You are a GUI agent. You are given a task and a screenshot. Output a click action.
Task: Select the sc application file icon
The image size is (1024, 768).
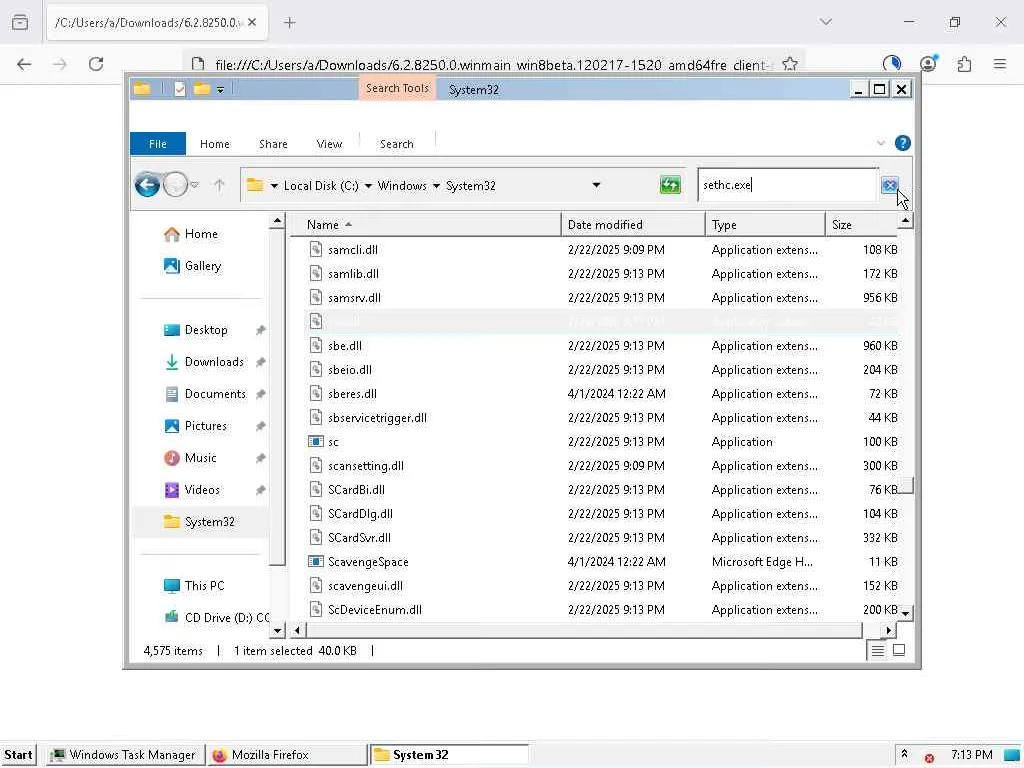coord(316,441)
